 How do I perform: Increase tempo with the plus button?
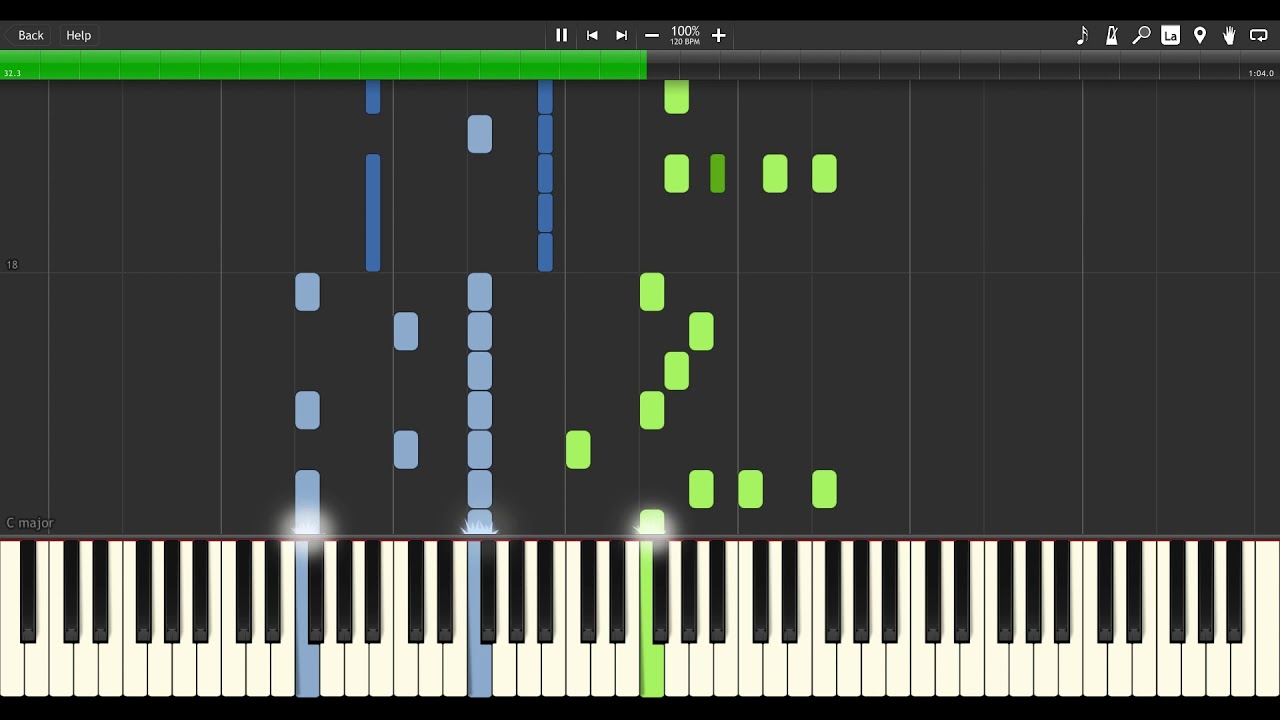(718, 35)
